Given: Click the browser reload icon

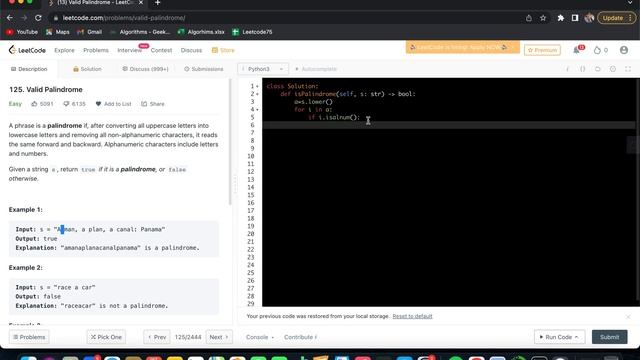Looking at the screenshot, I should click(38, 18).
